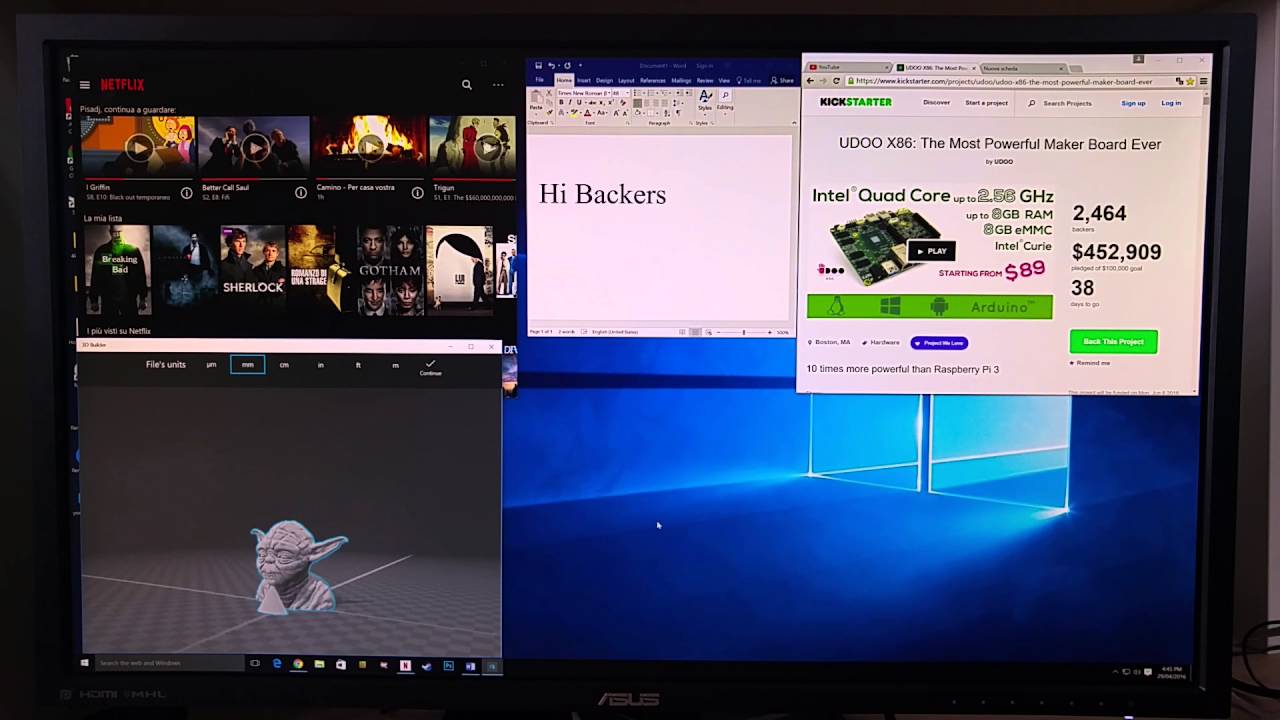The width and height of the screenshot is (1280, 720).
Task: Click Save icon in Word title bar
Action: tap(539, 65)
